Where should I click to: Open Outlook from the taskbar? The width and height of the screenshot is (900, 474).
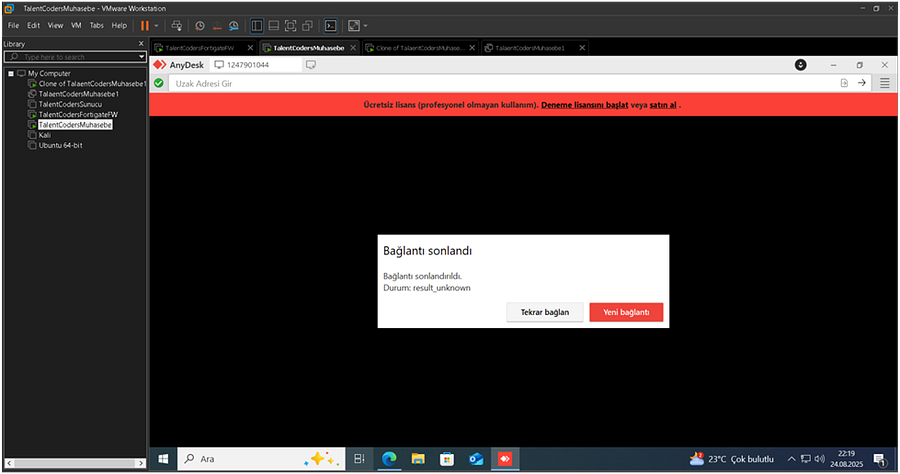(476, 459)
